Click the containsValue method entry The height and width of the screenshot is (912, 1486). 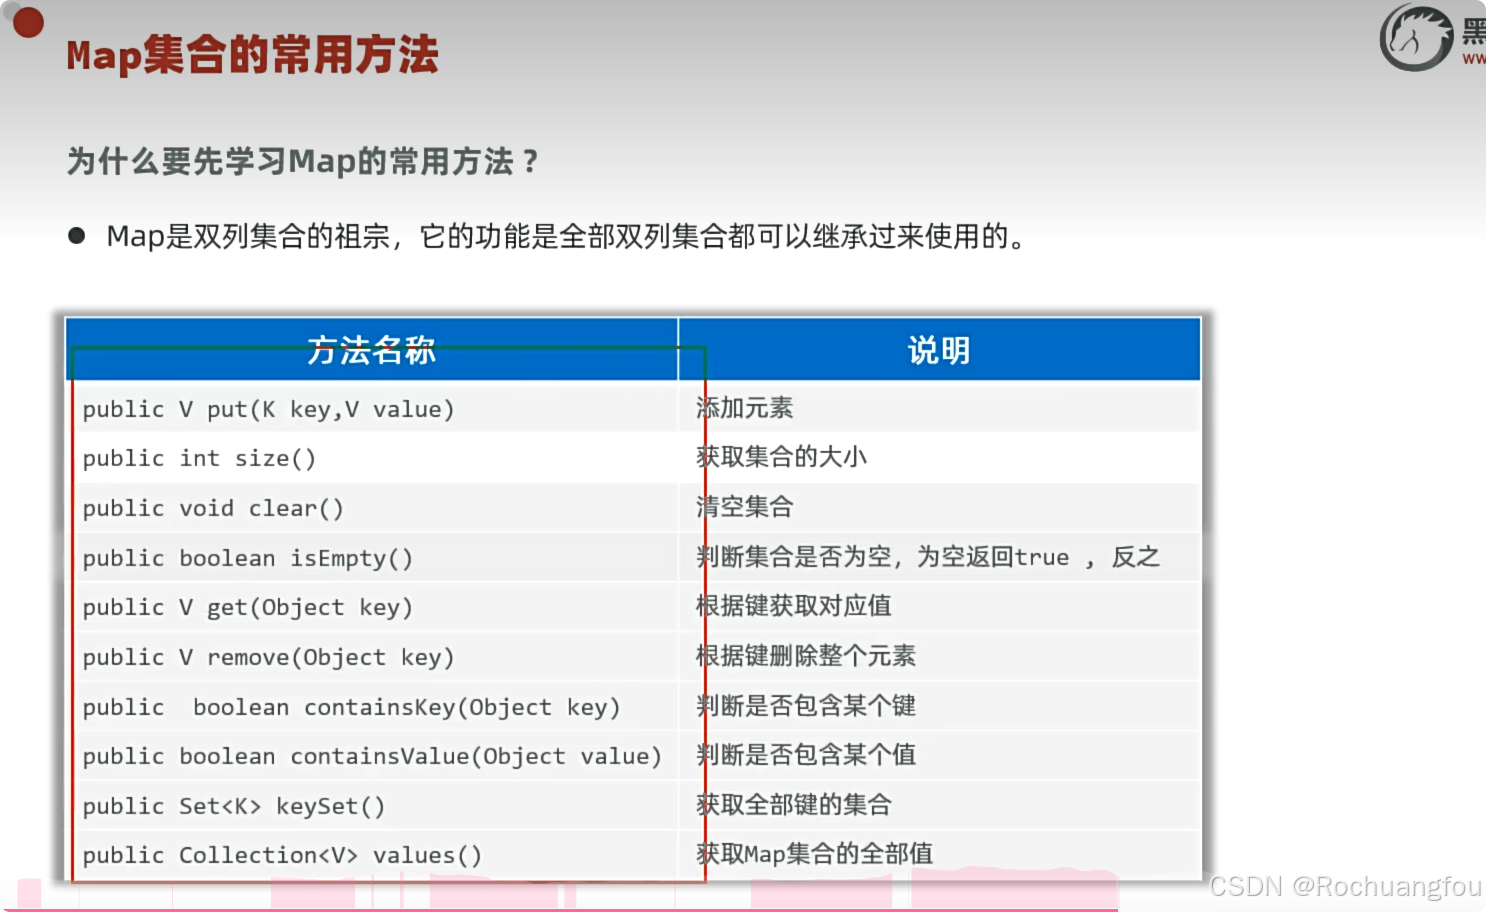pos(372,756)
